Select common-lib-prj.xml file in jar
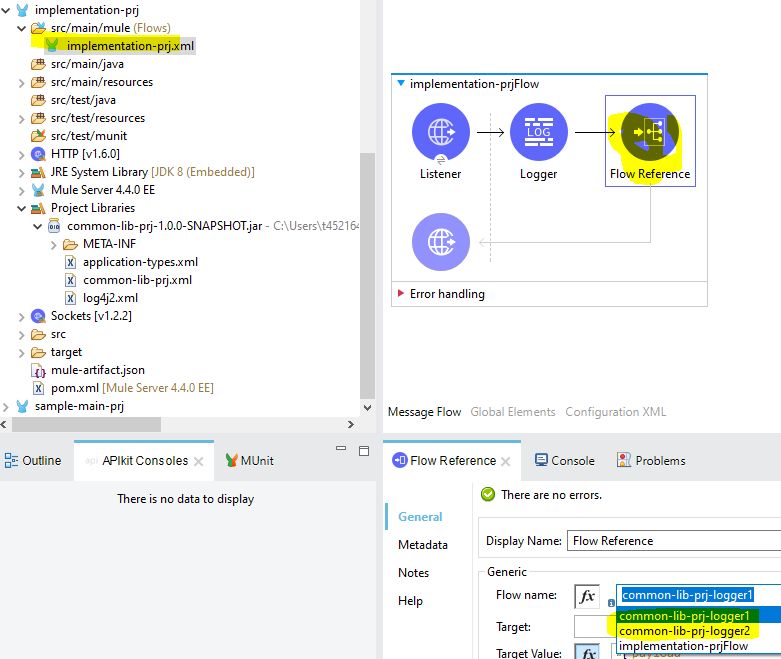781x659 pixels. pos(137,280)
